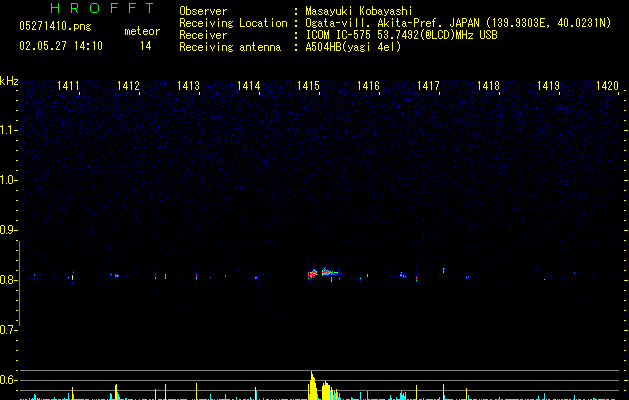Click the tallest yellow intensity peak at 1415

312,385
